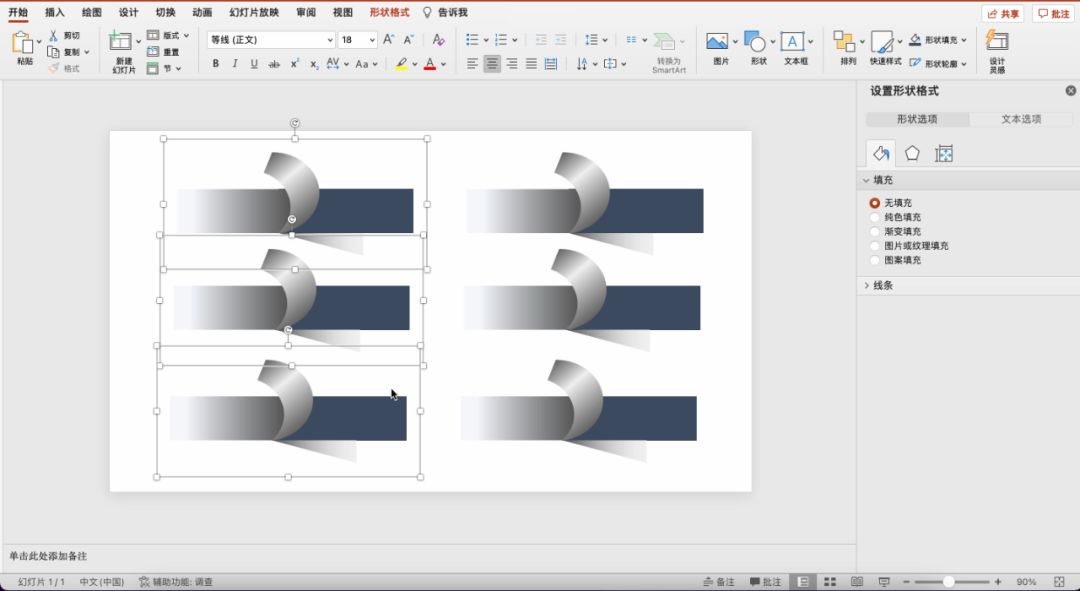1080x591 pixels.
Task: Switch to 文本选项 text options tab
Action: point(1021,119)
